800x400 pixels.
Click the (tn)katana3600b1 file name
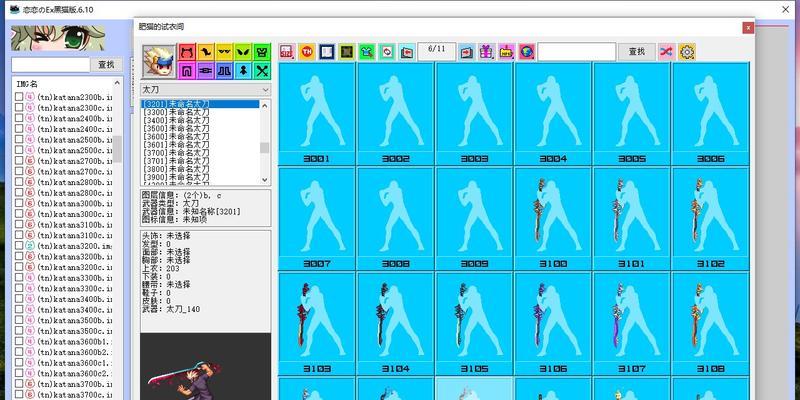(x=74, y=342)
